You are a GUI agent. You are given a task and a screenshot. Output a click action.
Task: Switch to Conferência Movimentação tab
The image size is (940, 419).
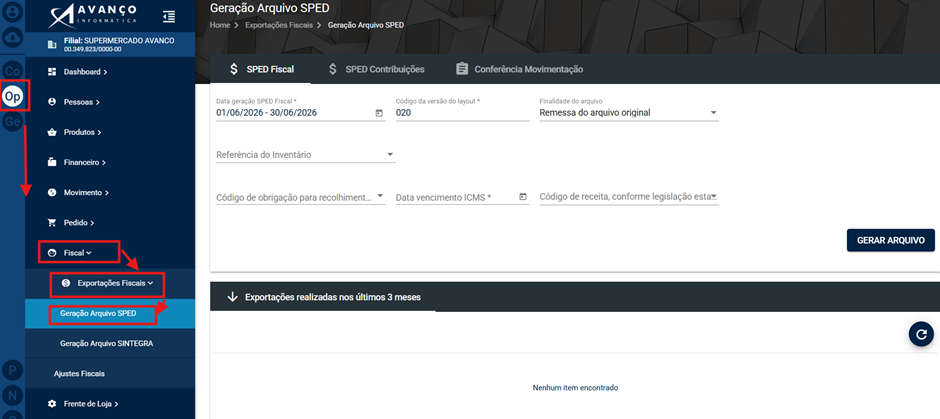point(520,69)
